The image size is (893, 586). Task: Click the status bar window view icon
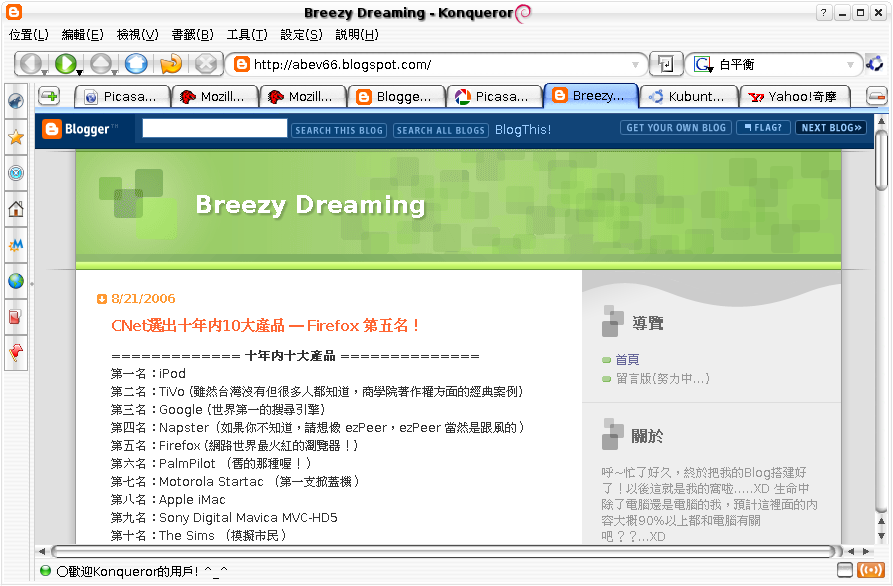click(845, 569)
